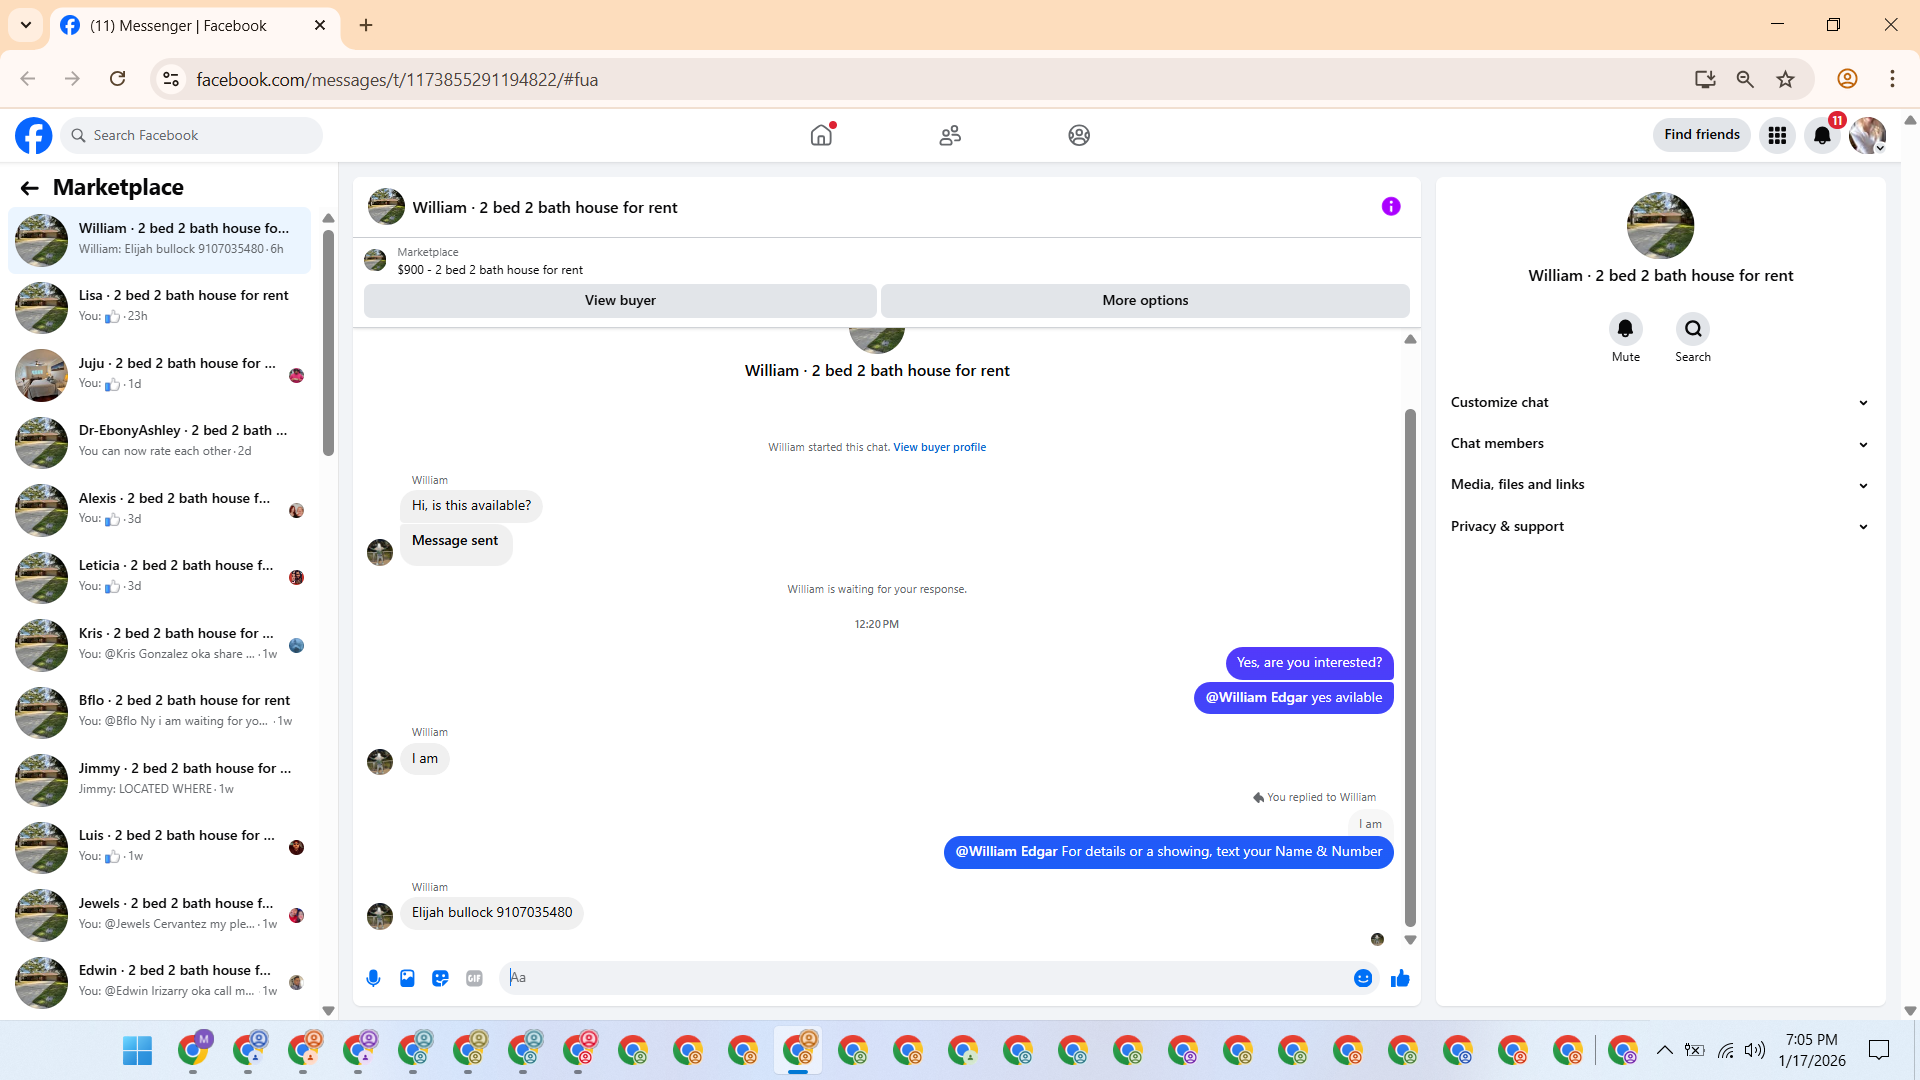Image resolution: width=1920 pixels, height=1080 pixels.
Task: Click the voice clip microphone icon
Action: (x=373, y=978)
